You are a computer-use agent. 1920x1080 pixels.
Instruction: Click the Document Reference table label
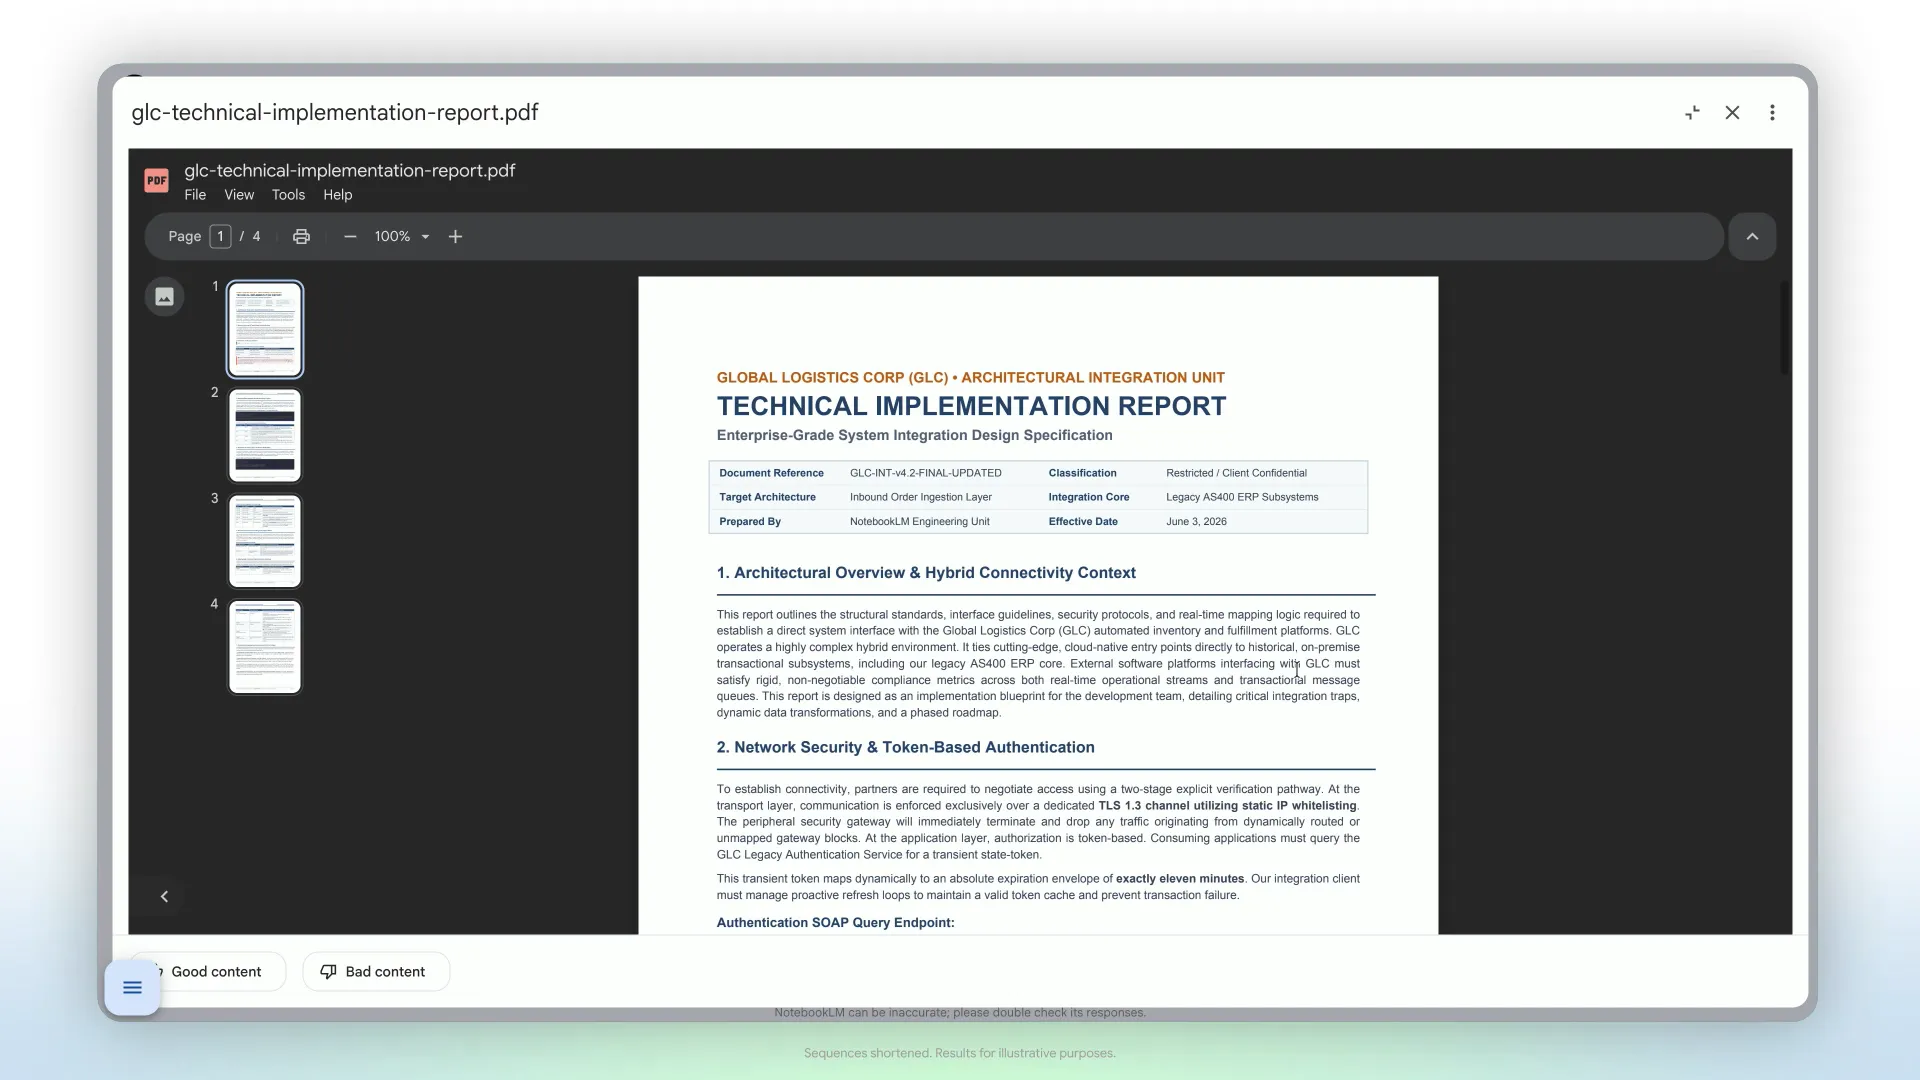[771, 473]
